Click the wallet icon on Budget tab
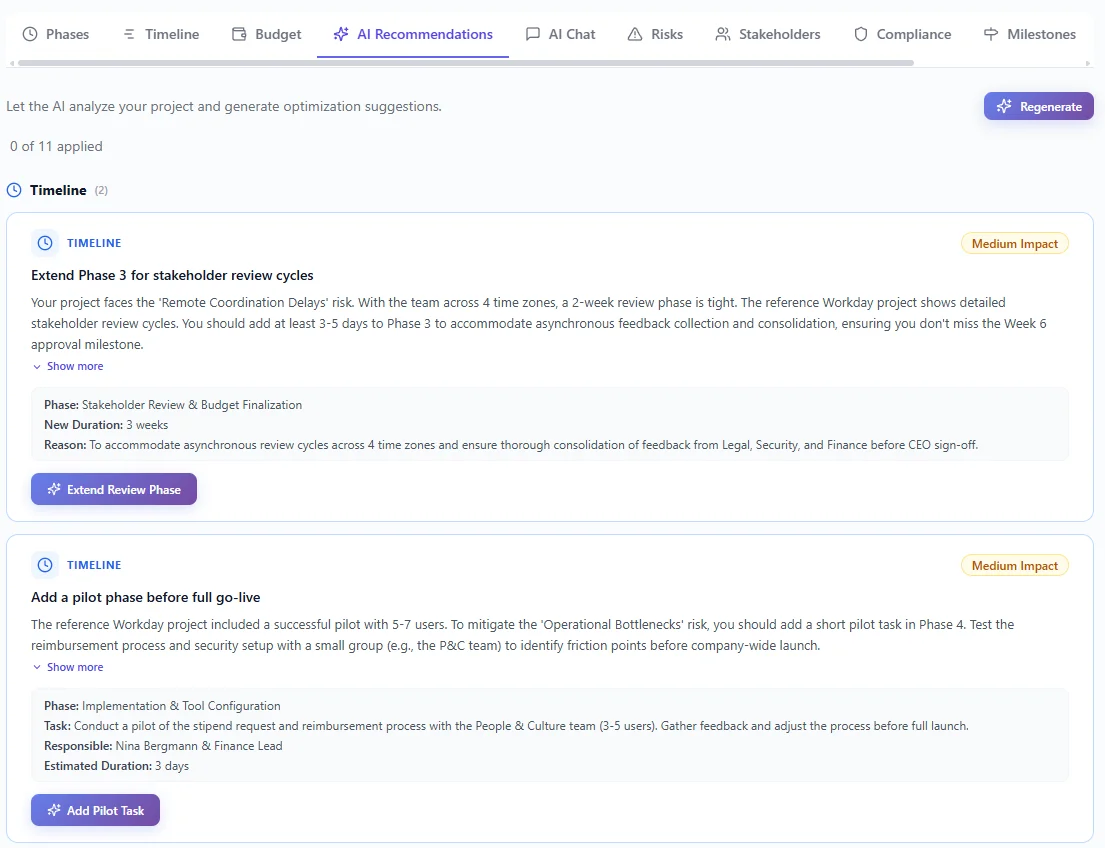Screen dimensions: 1105x848 tap(239, 34)
